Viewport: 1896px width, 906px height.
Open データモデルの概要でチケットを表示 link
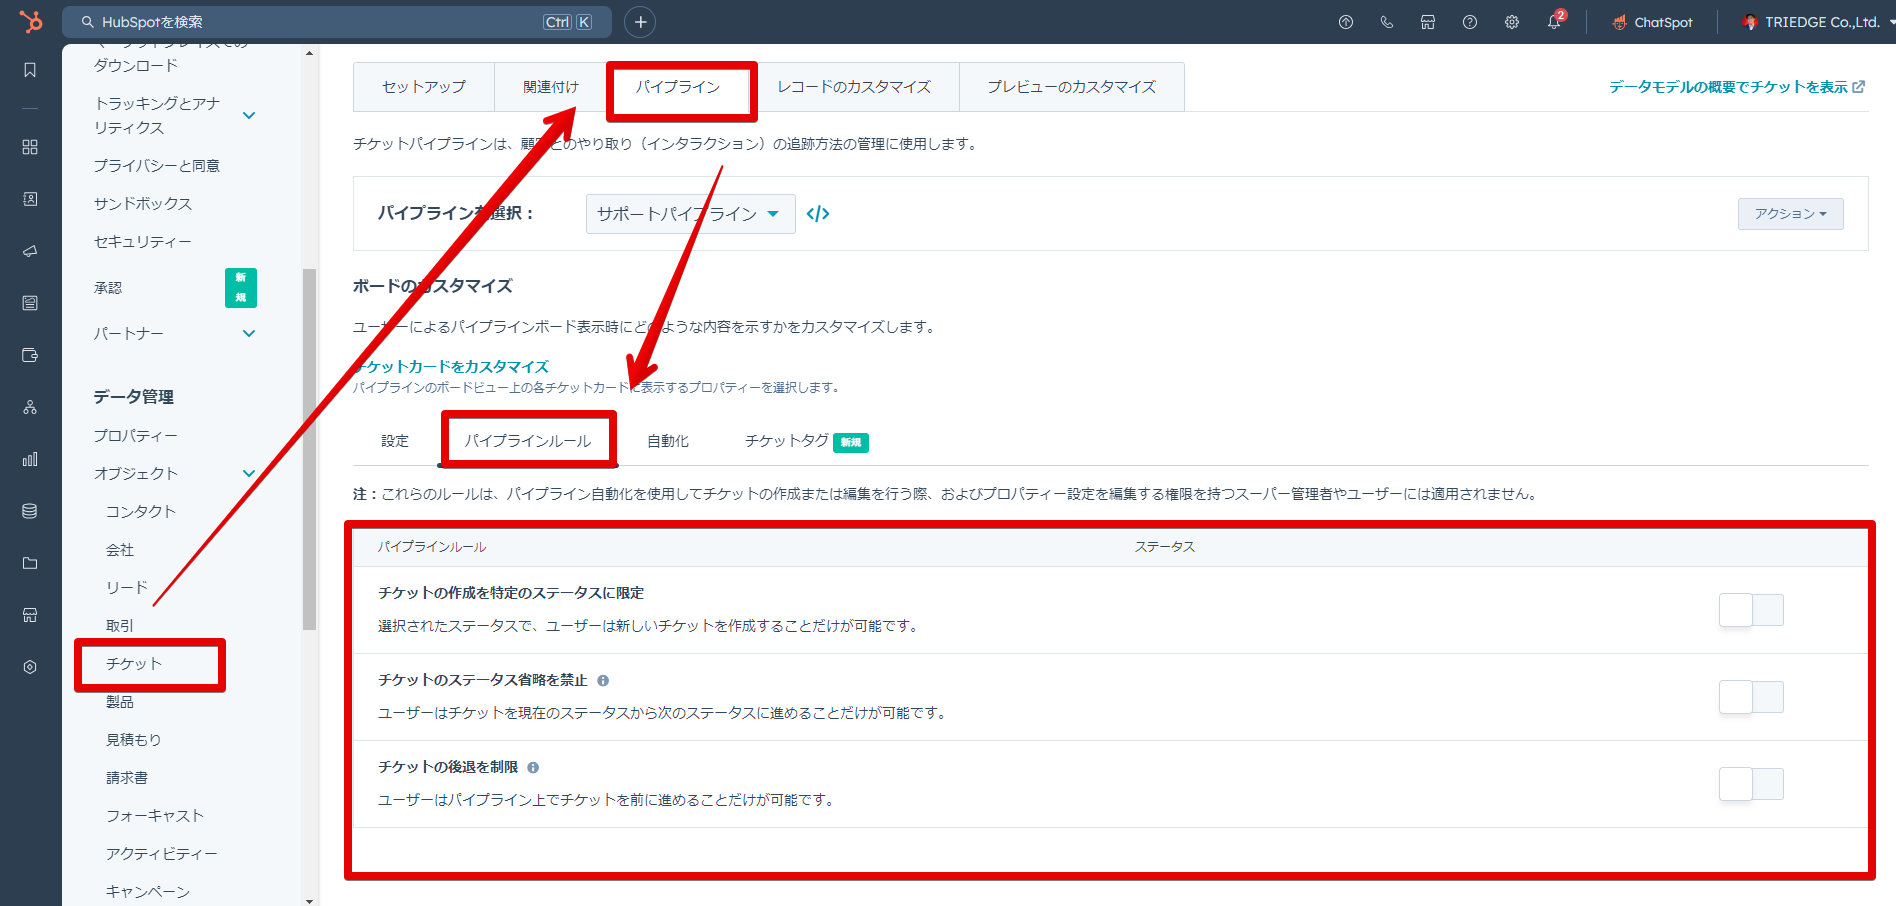click(1736, 87)
